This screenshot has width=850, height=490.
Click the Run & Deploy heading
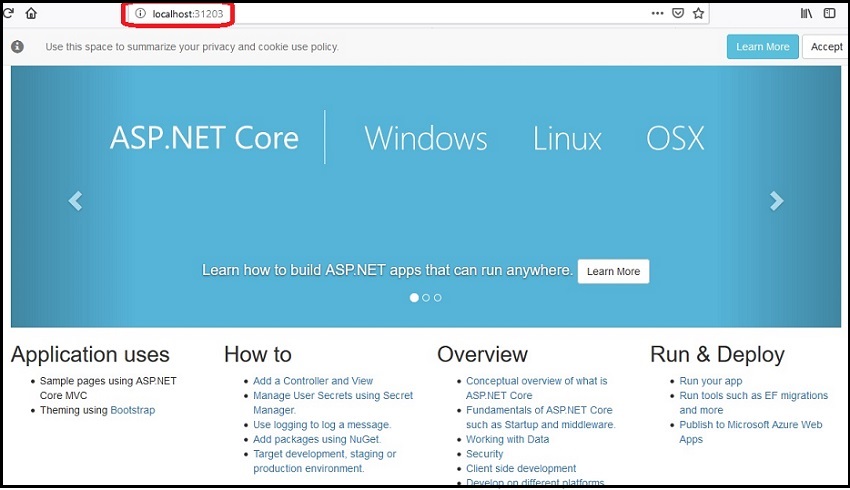(717, 354)
